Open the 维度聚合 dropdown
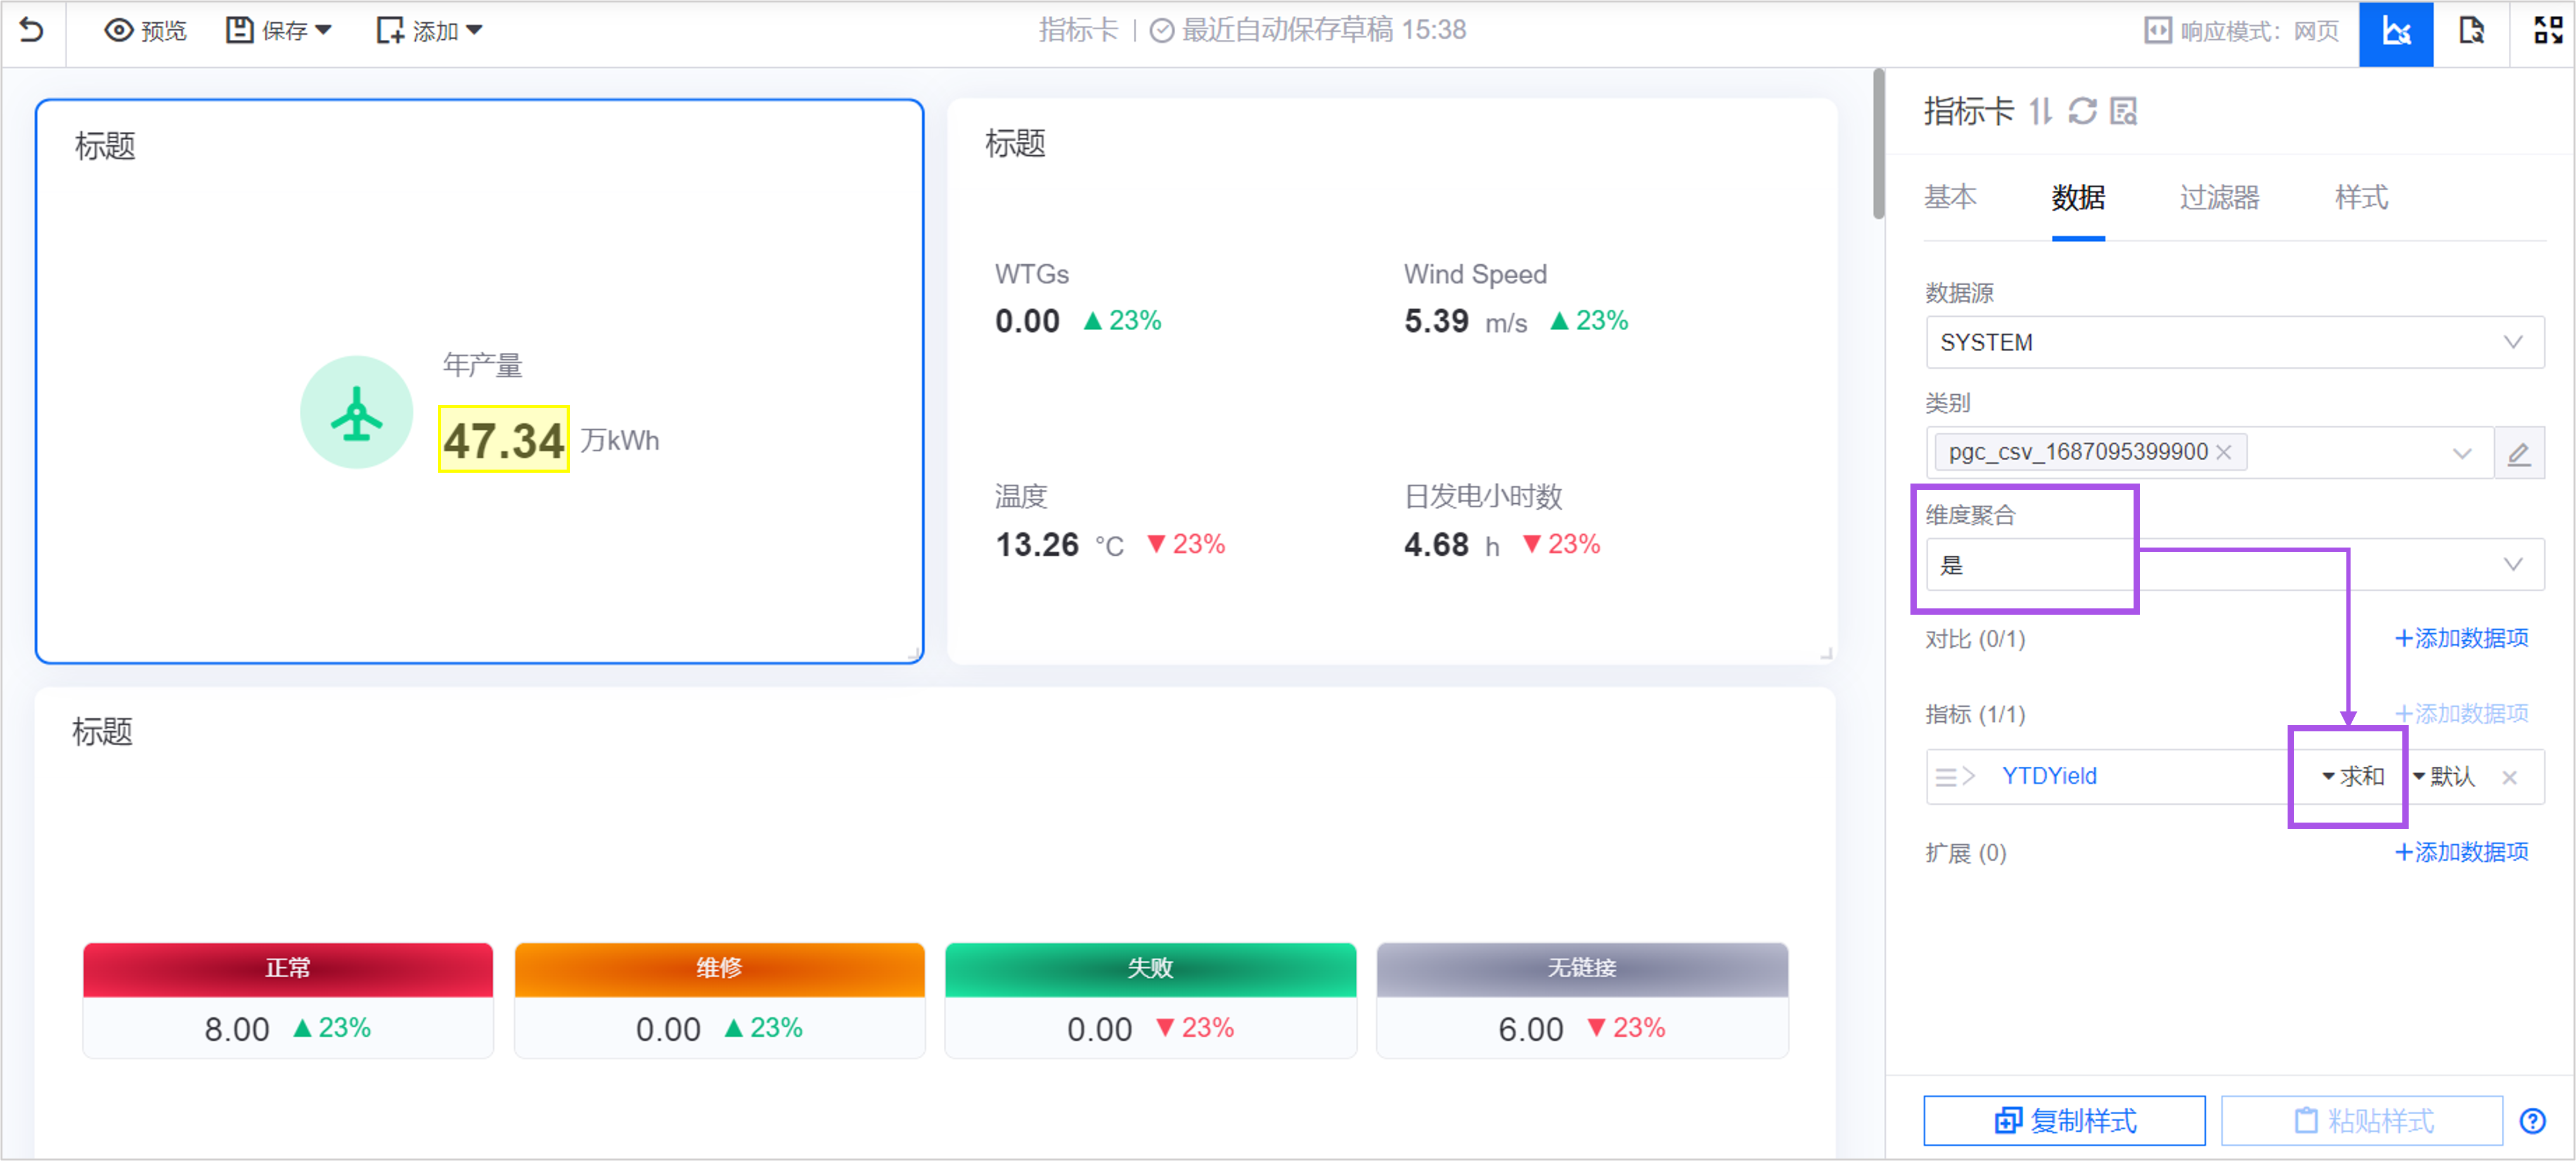The image size is (2576, 1161). [2234, 565]
